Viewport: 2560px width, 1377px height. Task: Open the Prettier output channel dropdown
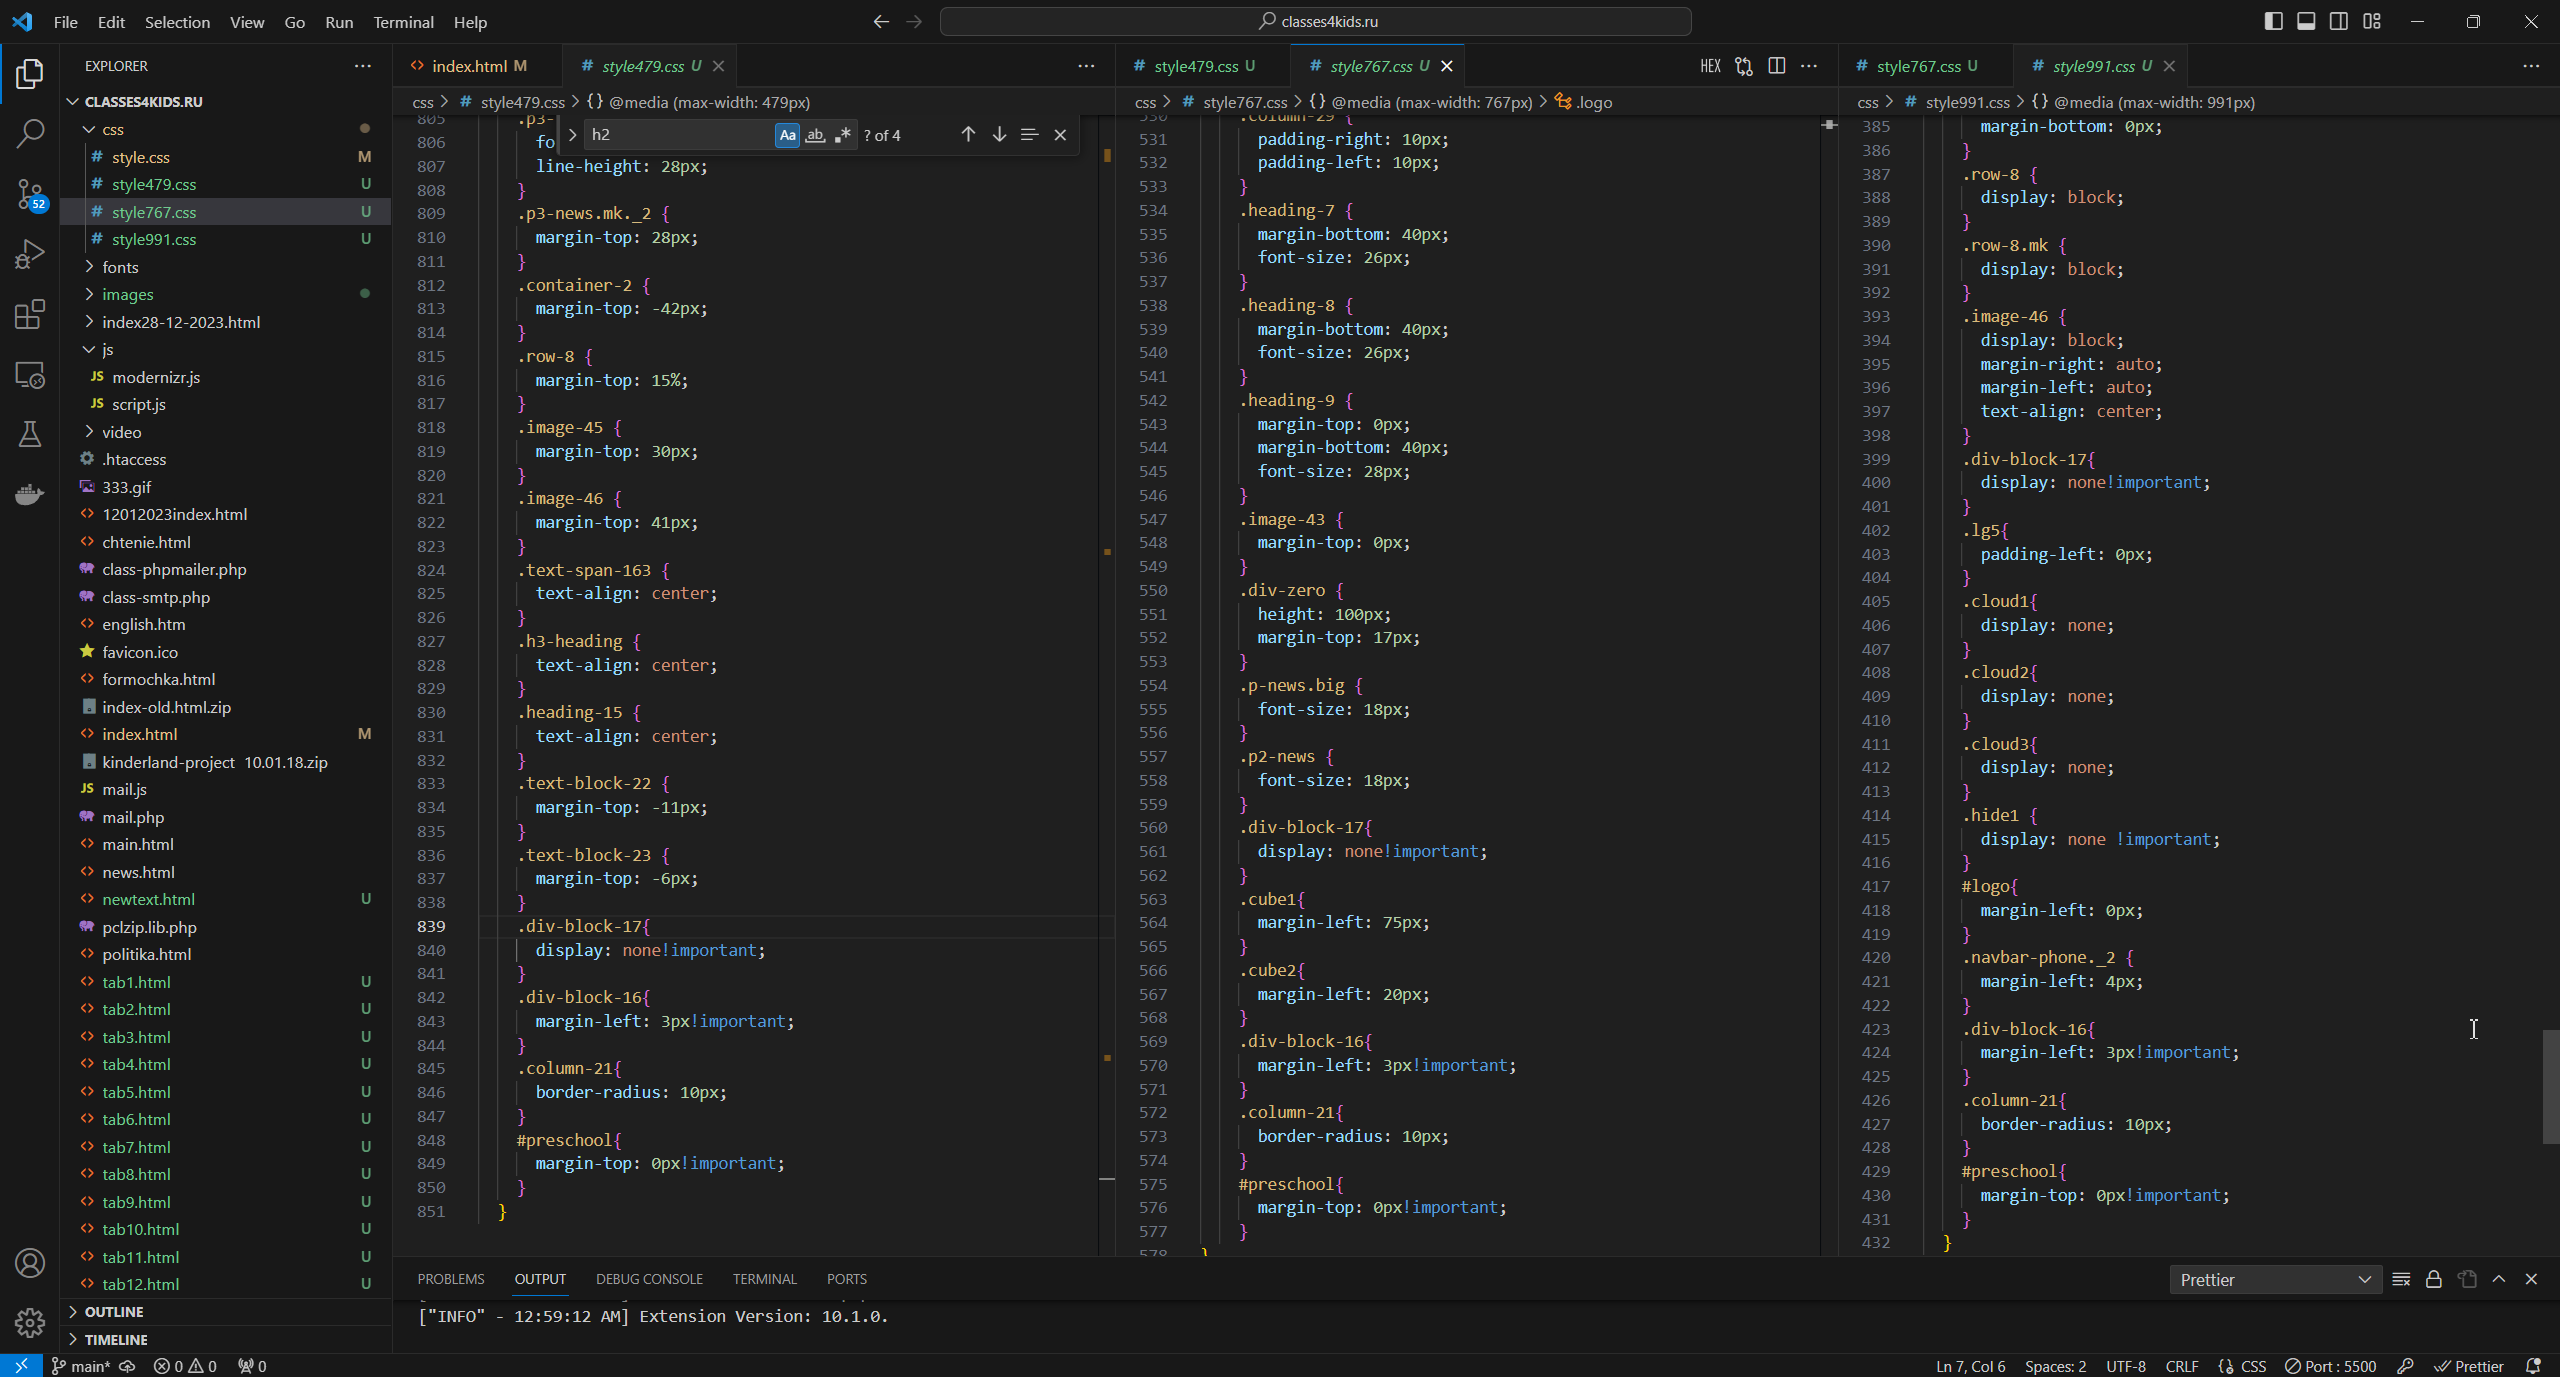2275,1280
